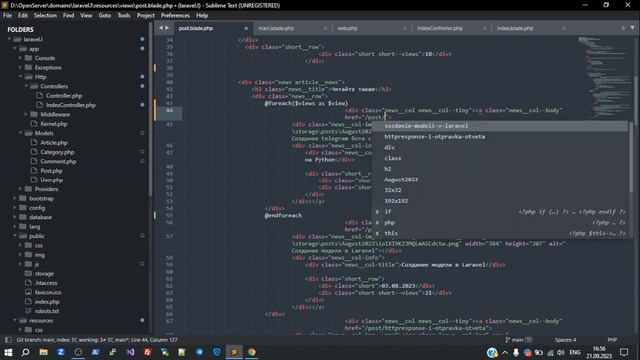Open FileZilla from taskbar

point(147,352)
